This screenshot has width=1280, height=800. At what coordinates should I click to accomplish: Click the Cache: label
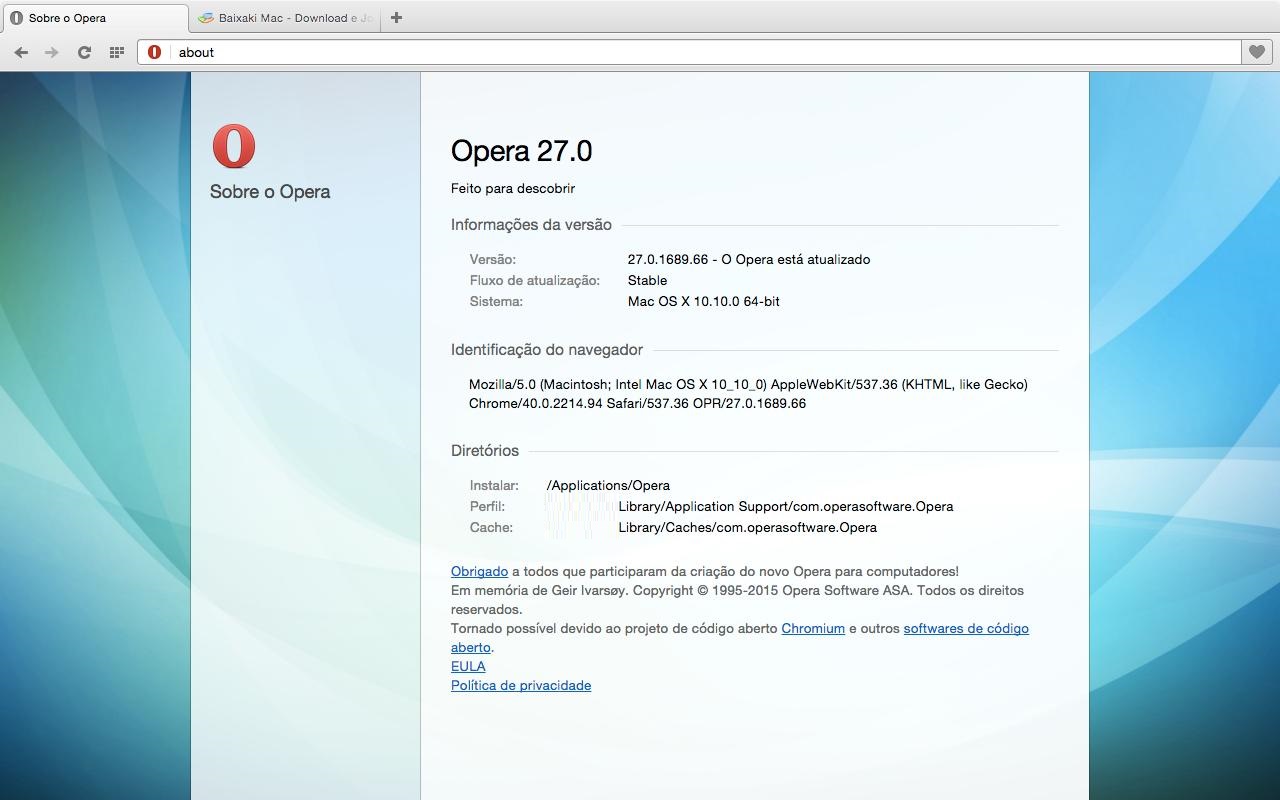coord(491,527)
